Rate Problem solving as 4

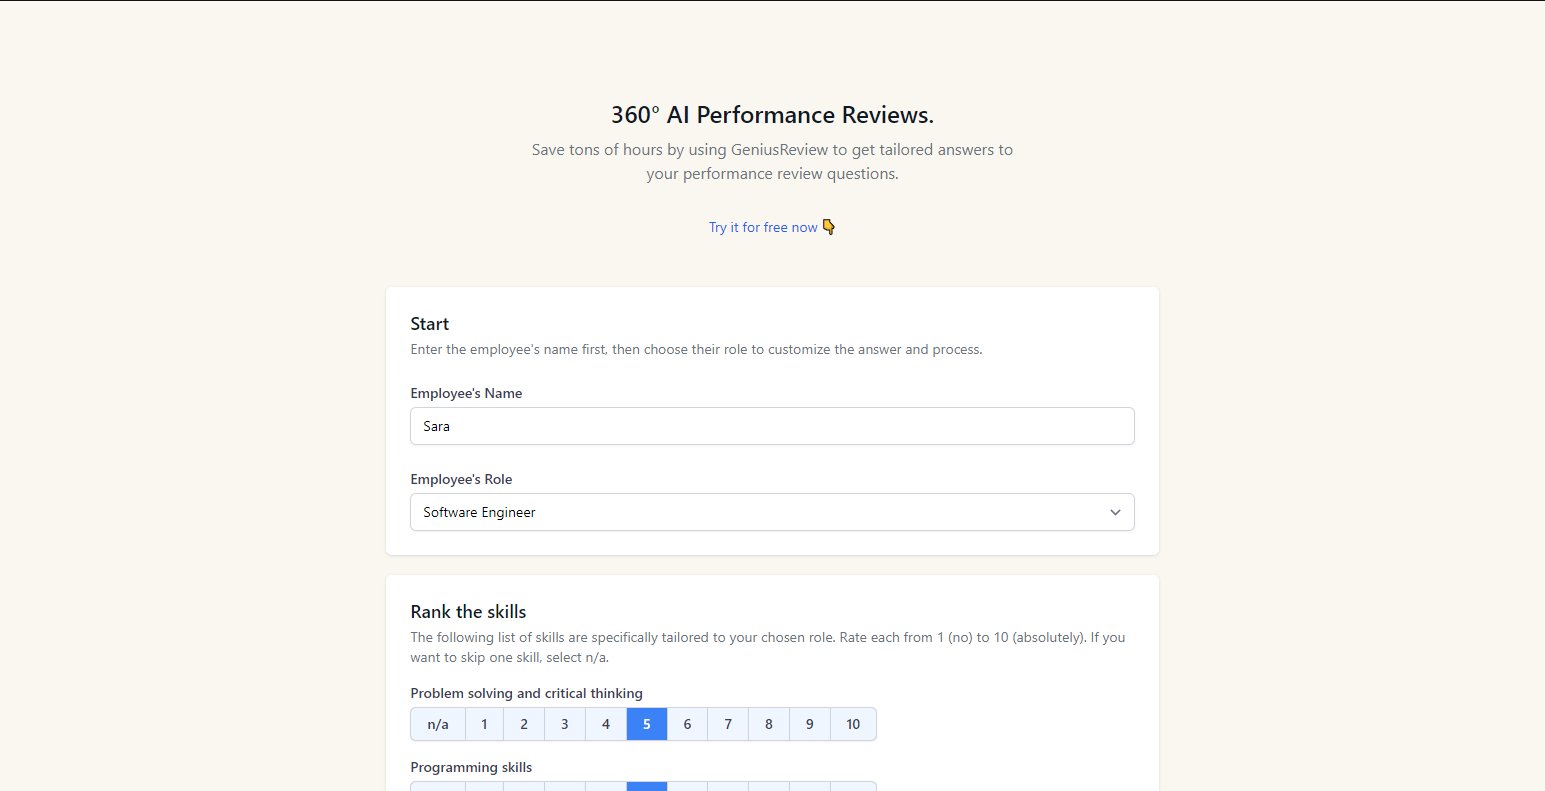tap(606, 724)
